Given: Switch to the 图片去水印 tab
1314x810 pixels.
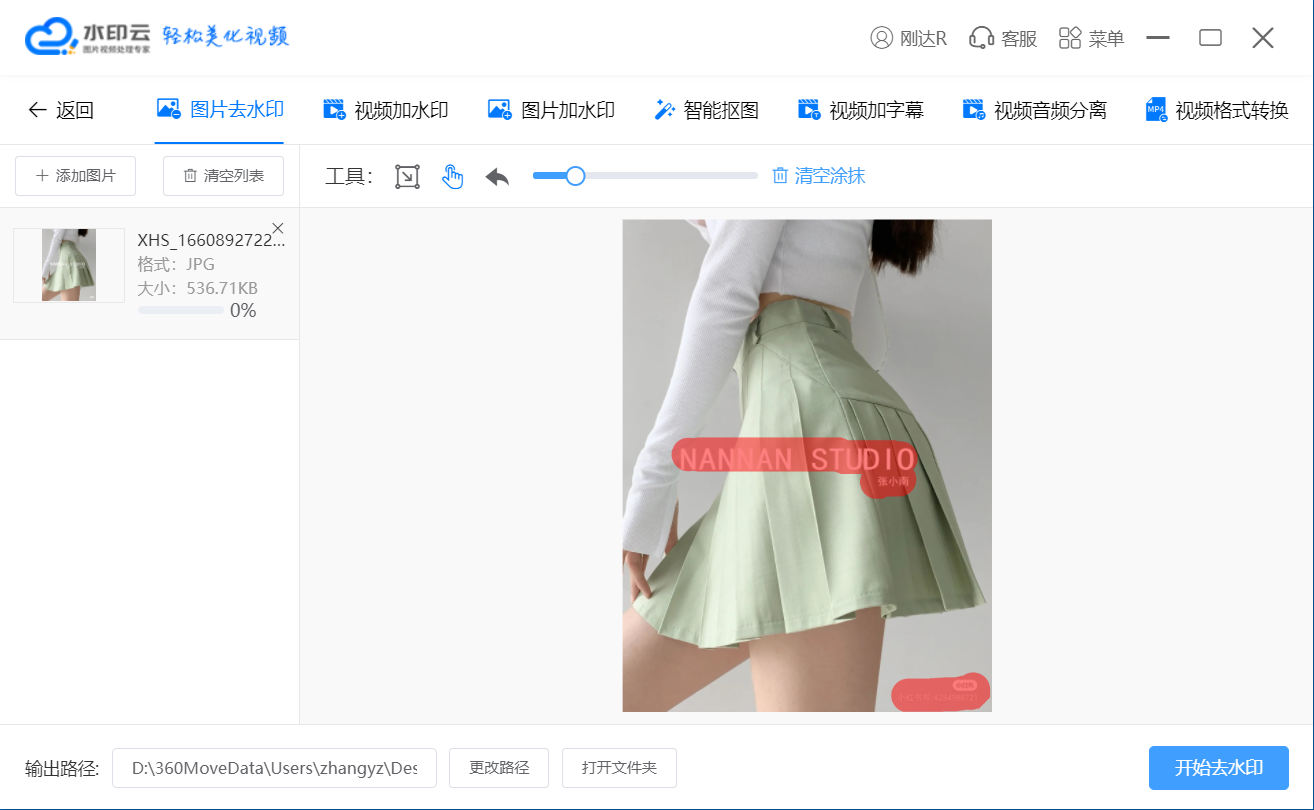Looking at the screenshot, I should pyautogui.click(x=220, y=110).
